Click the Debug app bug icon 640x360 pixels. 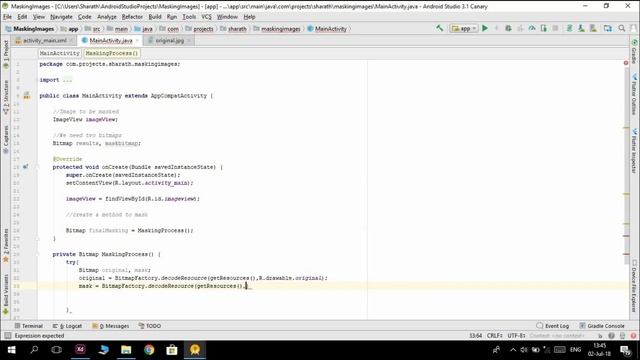[508, 28]
